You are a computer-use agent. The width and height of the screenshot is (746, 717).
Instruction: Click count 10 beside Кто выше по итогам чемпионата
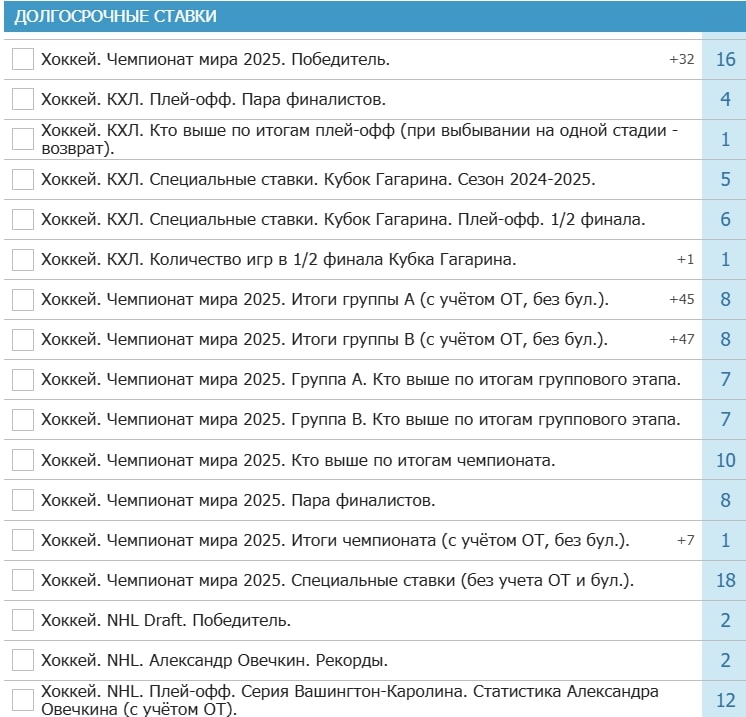coord(726,460)
